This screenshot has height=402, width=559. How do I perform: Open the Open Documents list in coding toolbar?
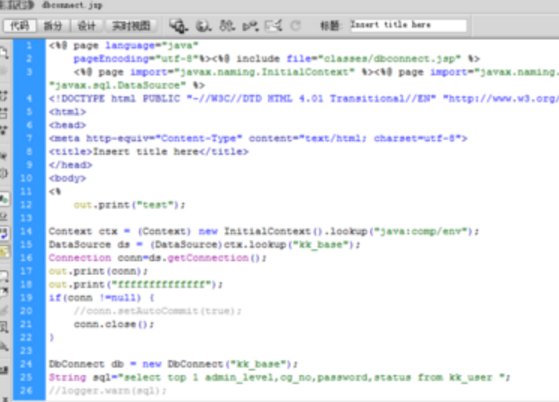pos(4,53)
